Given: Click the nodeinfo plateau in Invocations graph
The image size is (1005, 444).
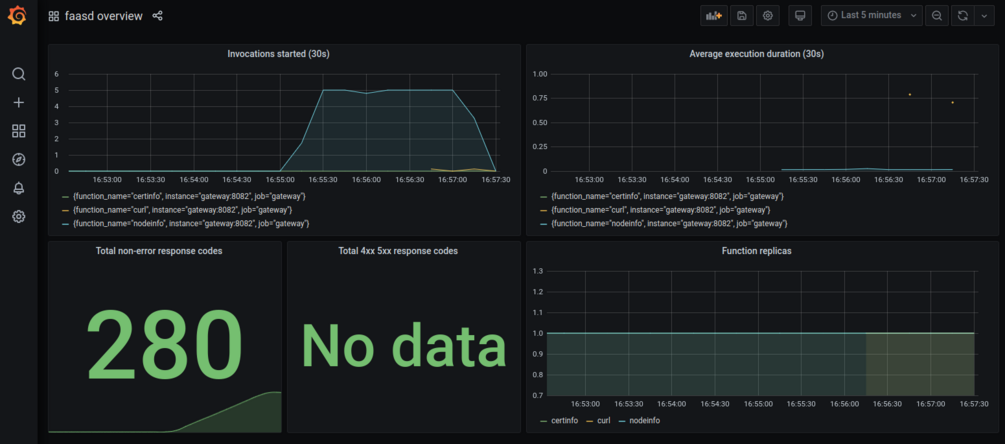Looking at the screenshot, I should [388, 90].
